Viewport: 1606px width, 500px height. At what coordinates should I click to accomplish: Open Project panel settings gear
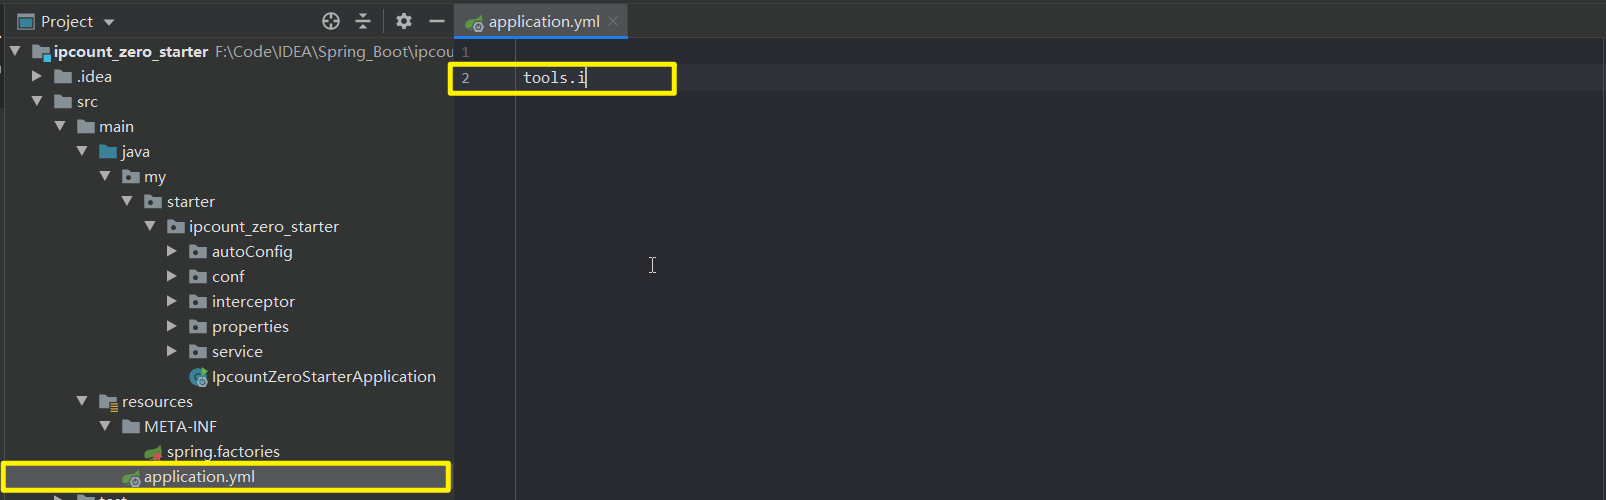click(404, 21)
